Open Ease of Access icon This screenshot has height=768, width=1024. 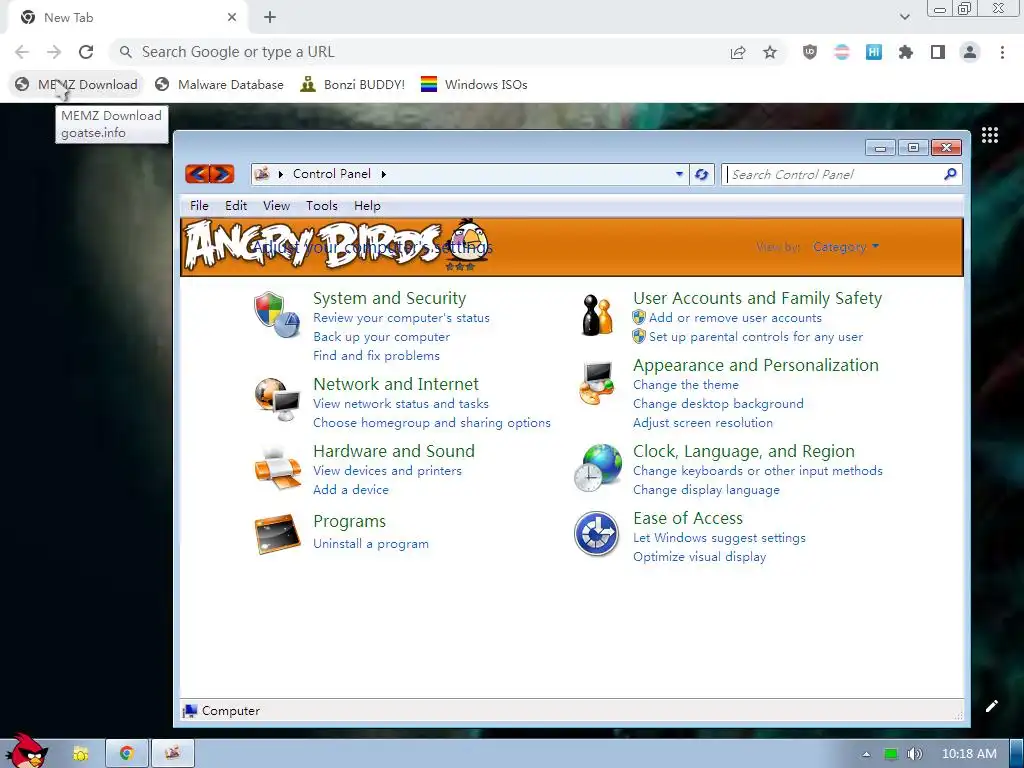(596, 534)
